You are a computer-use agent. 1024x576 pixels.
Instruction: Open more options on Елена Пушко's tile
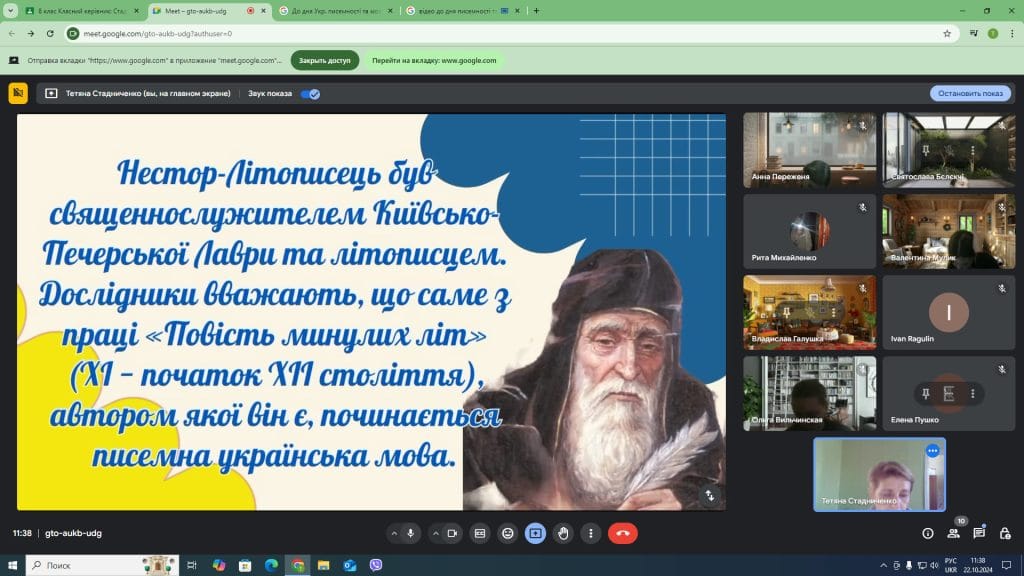[x=972, y=394]
